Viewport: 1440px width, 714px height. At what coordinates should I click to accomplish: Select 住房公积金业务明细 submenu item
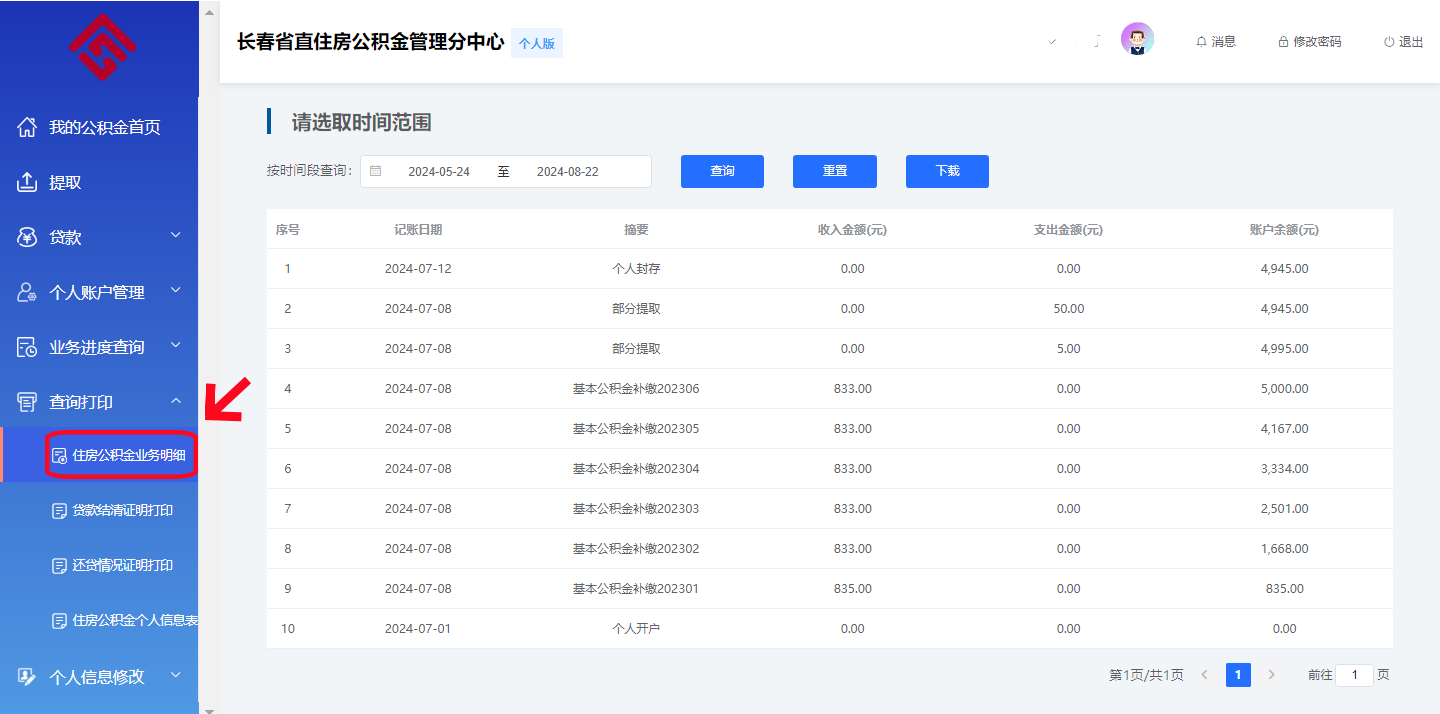click(x=99, y=456)
